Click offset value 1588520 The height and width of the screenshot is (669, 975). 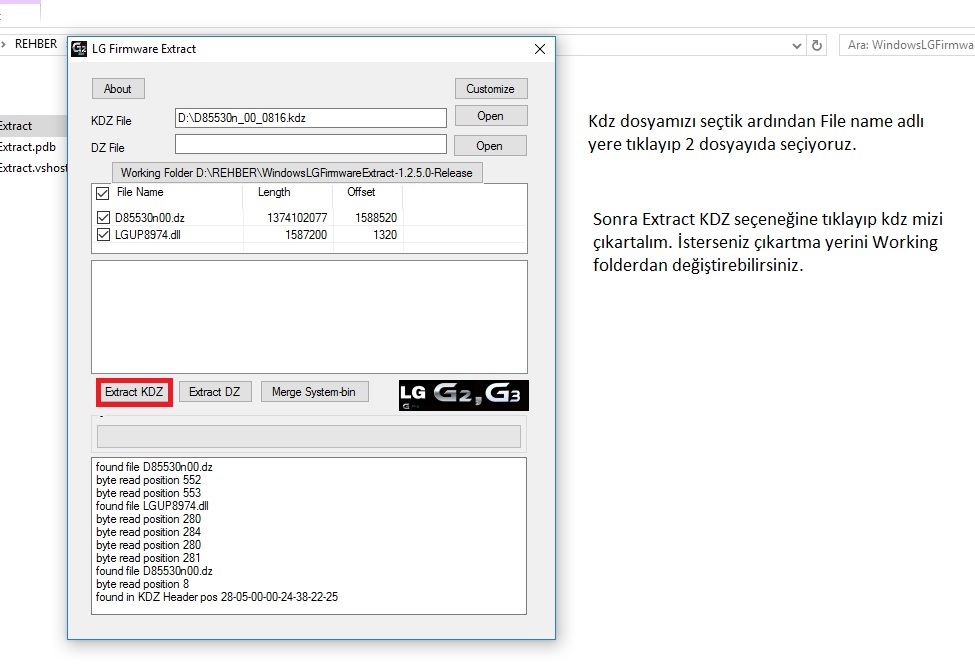pos(376,218)
